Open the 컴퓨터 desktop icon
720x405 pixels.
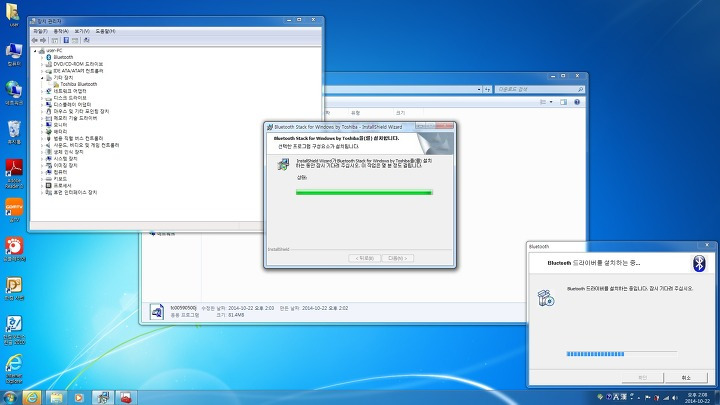coord(14,55)
